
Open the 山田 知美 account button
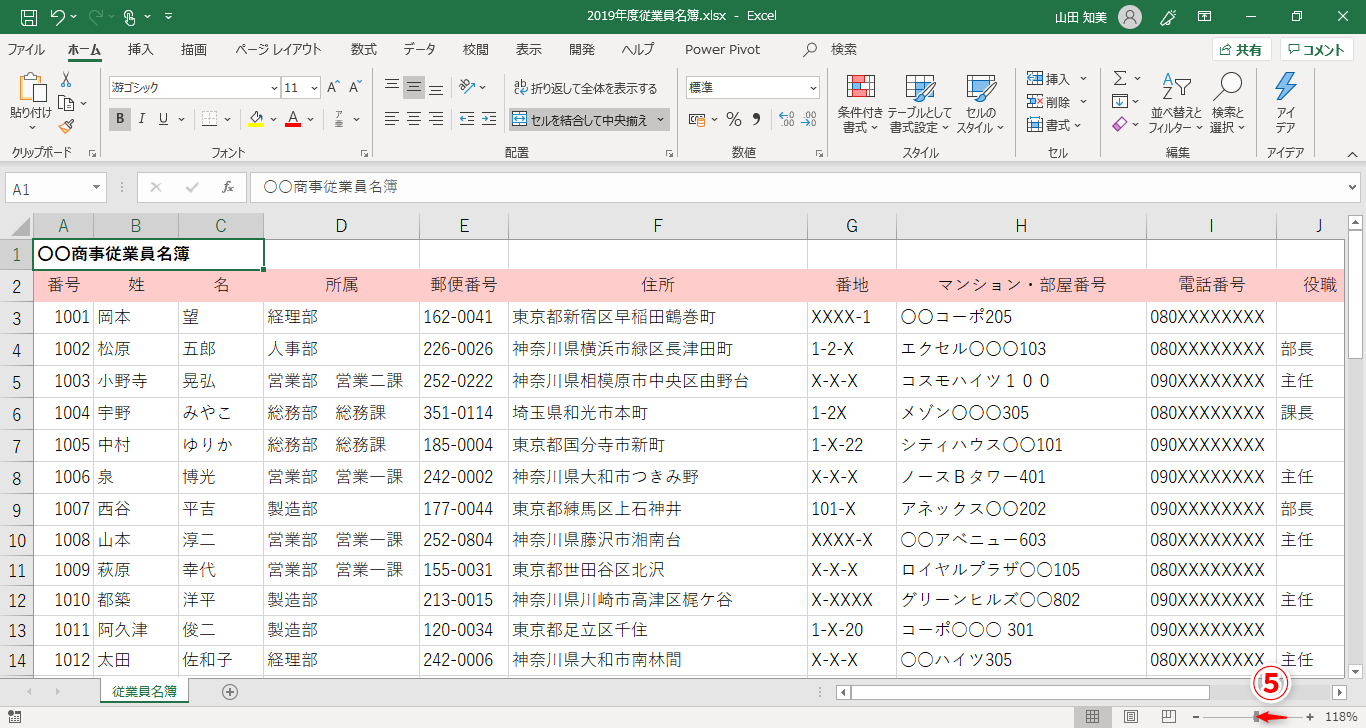pos(1100,17)
